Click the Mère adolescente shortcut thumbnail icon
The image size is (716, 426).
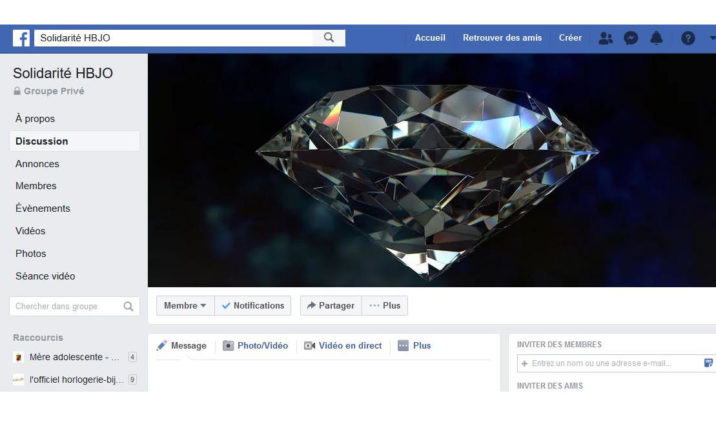pos(18,357)
